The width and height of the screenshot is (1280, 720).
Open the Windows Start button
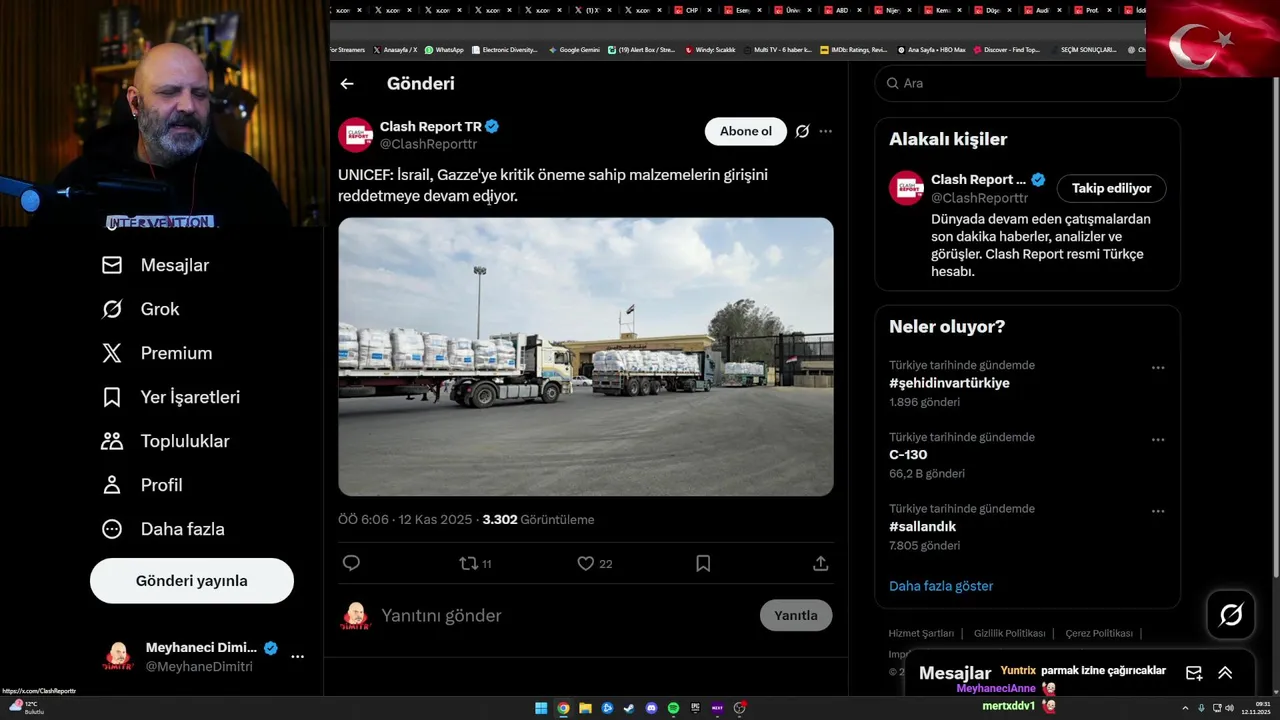[x=541, y=708]
